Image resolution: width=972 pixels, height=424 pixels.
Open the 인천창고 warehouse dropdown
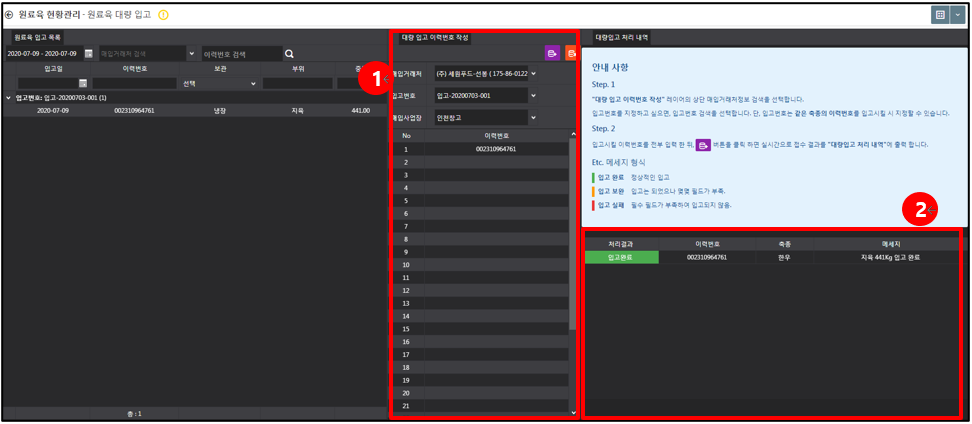click(x=485, y=118)
